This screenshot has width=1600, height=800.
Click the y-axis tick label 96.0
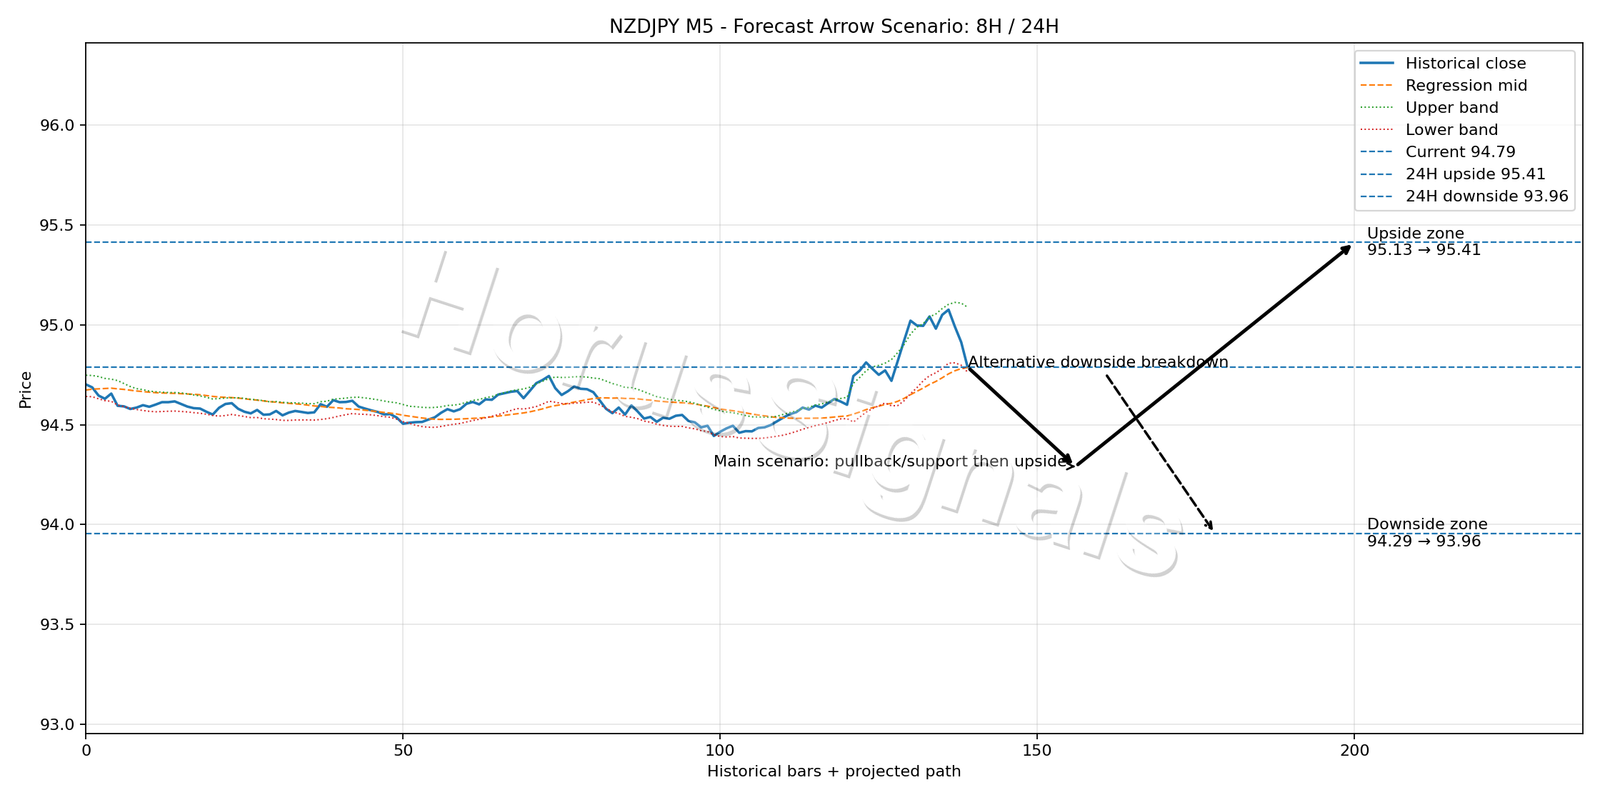pyautogui.click(x=57, y=125)
